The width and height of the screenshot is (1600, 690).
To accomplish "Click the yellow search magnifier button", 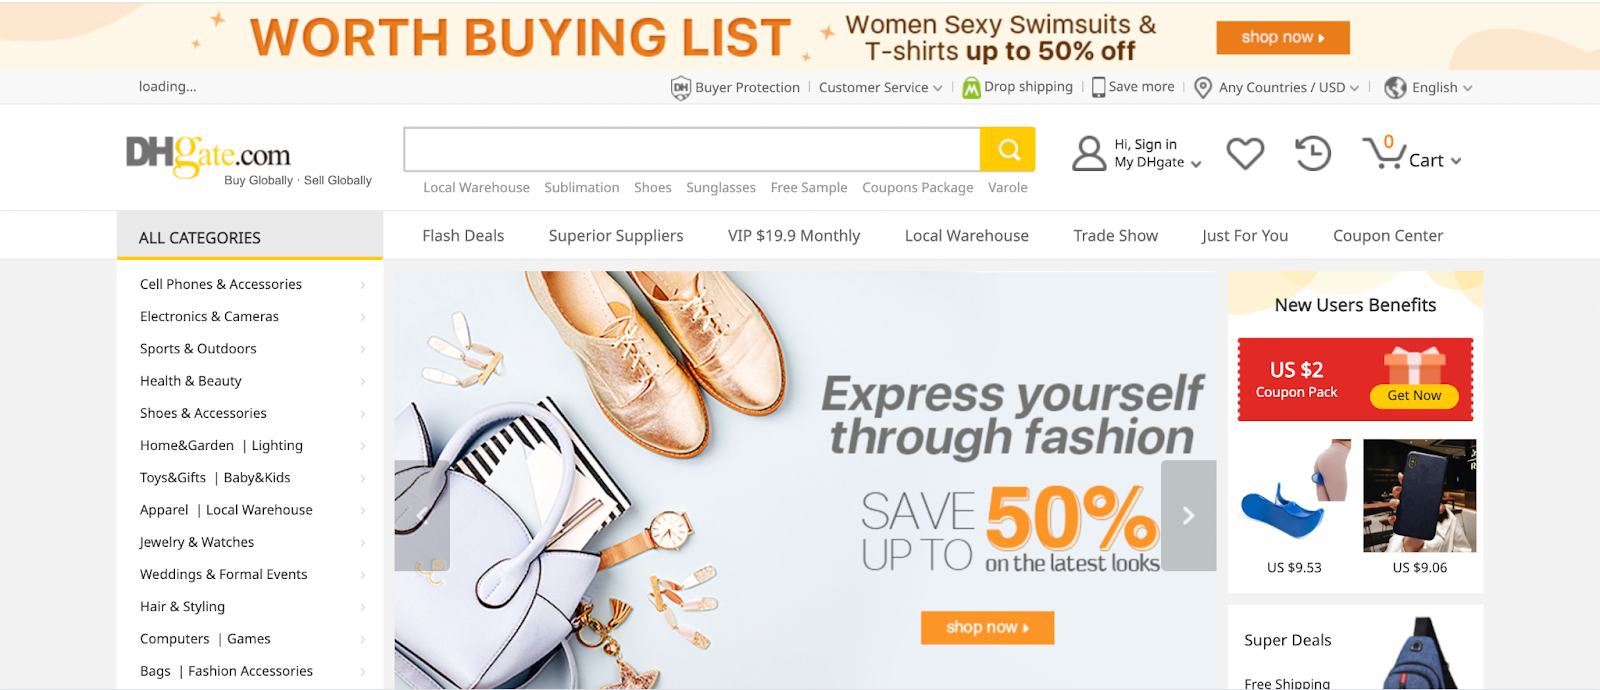I will tap(1008, 150).
